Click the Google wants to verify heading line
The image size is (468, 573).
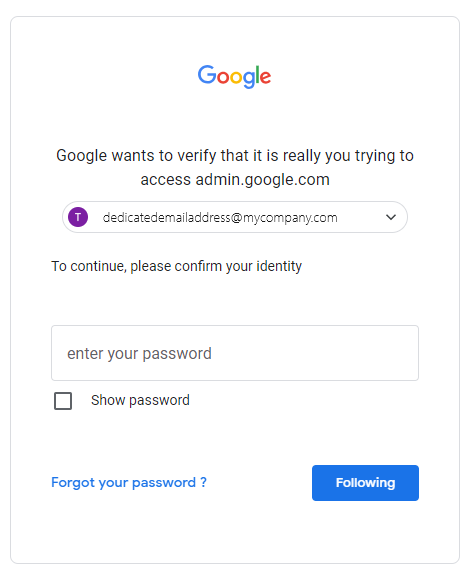[235, 156]
